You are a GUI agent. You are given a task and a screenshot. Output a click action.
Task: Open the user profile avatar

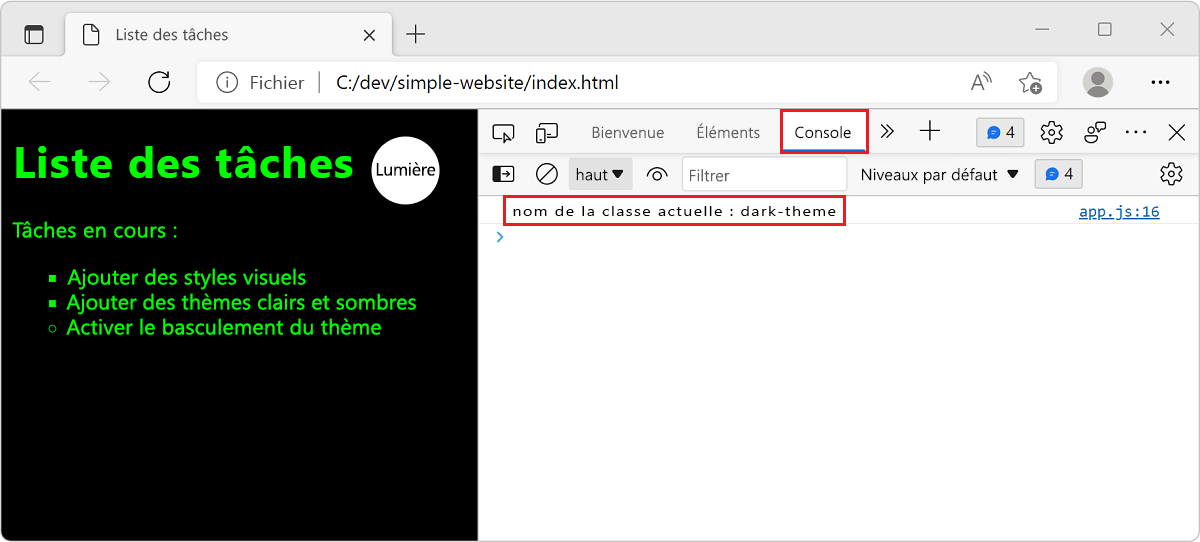point(1098,82)
